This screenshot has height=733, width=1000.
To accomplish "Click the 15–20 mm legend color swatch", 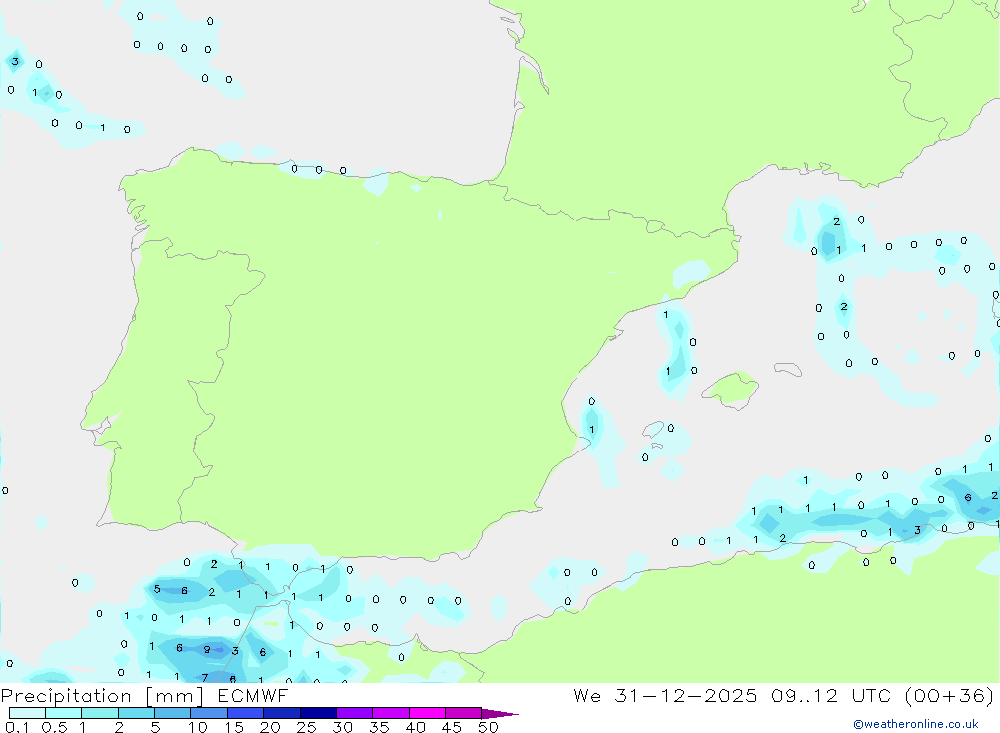I will coord(246,713).
